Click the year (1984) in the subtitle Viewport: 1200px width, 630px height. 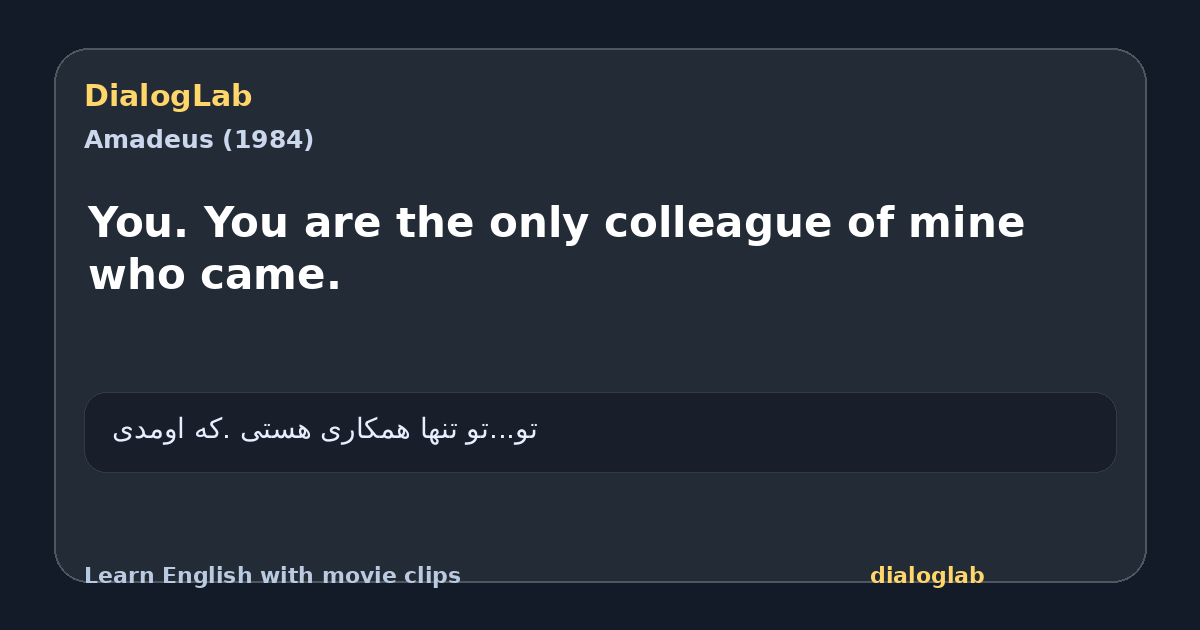pyautogui.click(x=268, y=140)
